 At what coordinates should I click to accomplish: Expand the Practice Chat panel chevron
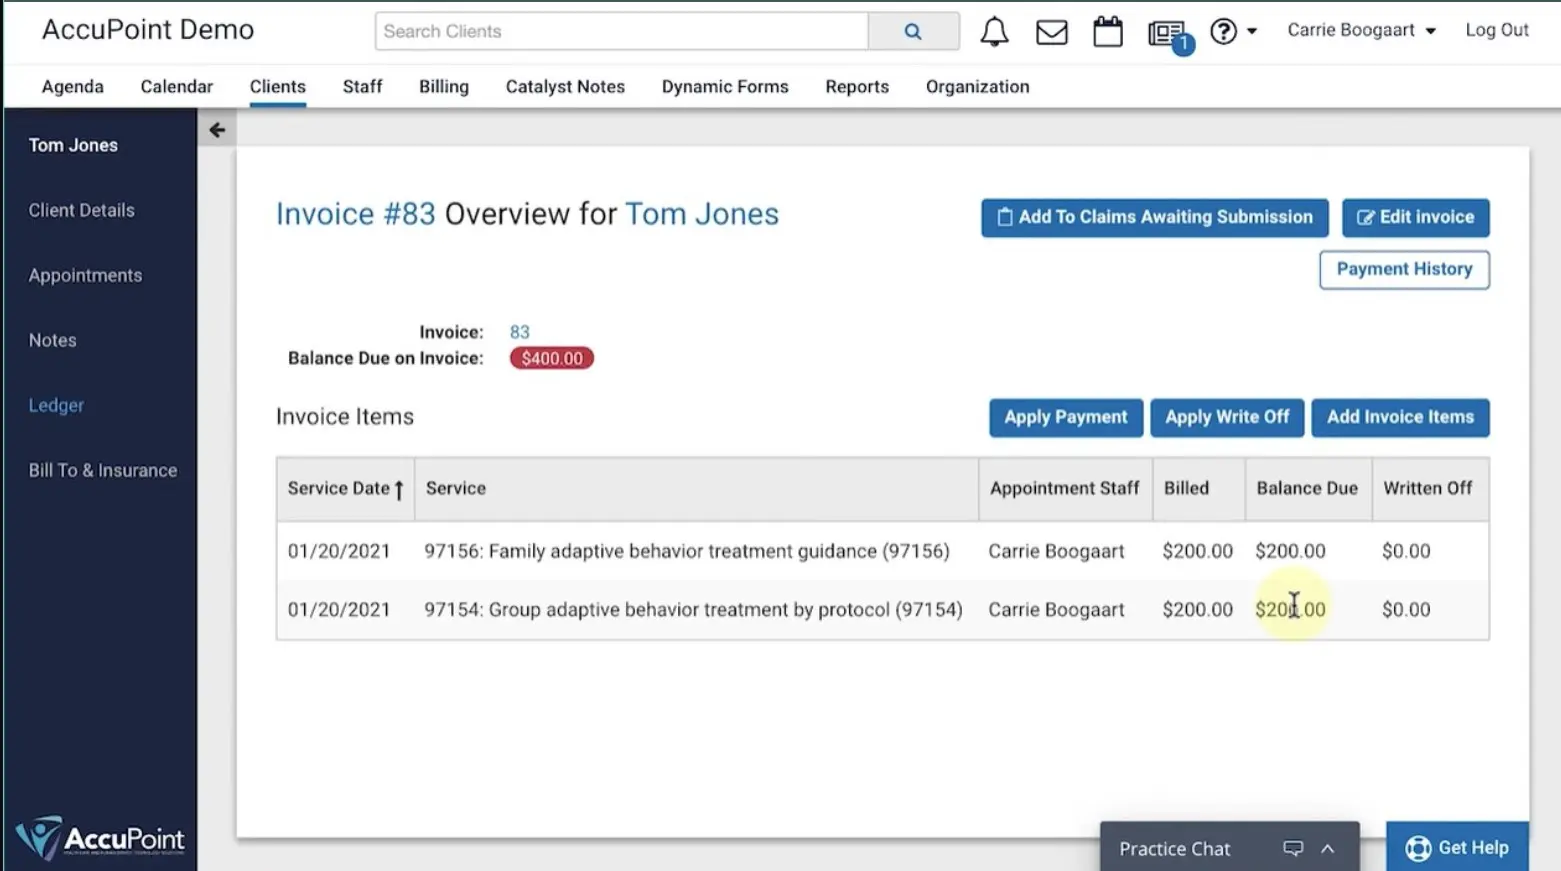[x=1328, y=848]
